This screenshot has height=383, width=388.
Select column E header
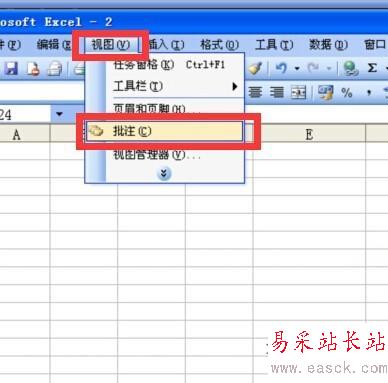(309, 135)
